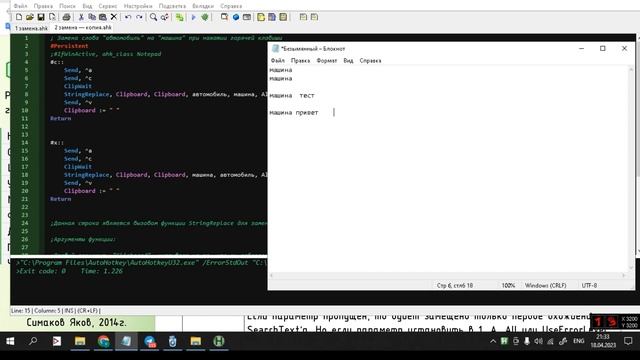Open SciTE Настройки menu

tap(138, 6)
